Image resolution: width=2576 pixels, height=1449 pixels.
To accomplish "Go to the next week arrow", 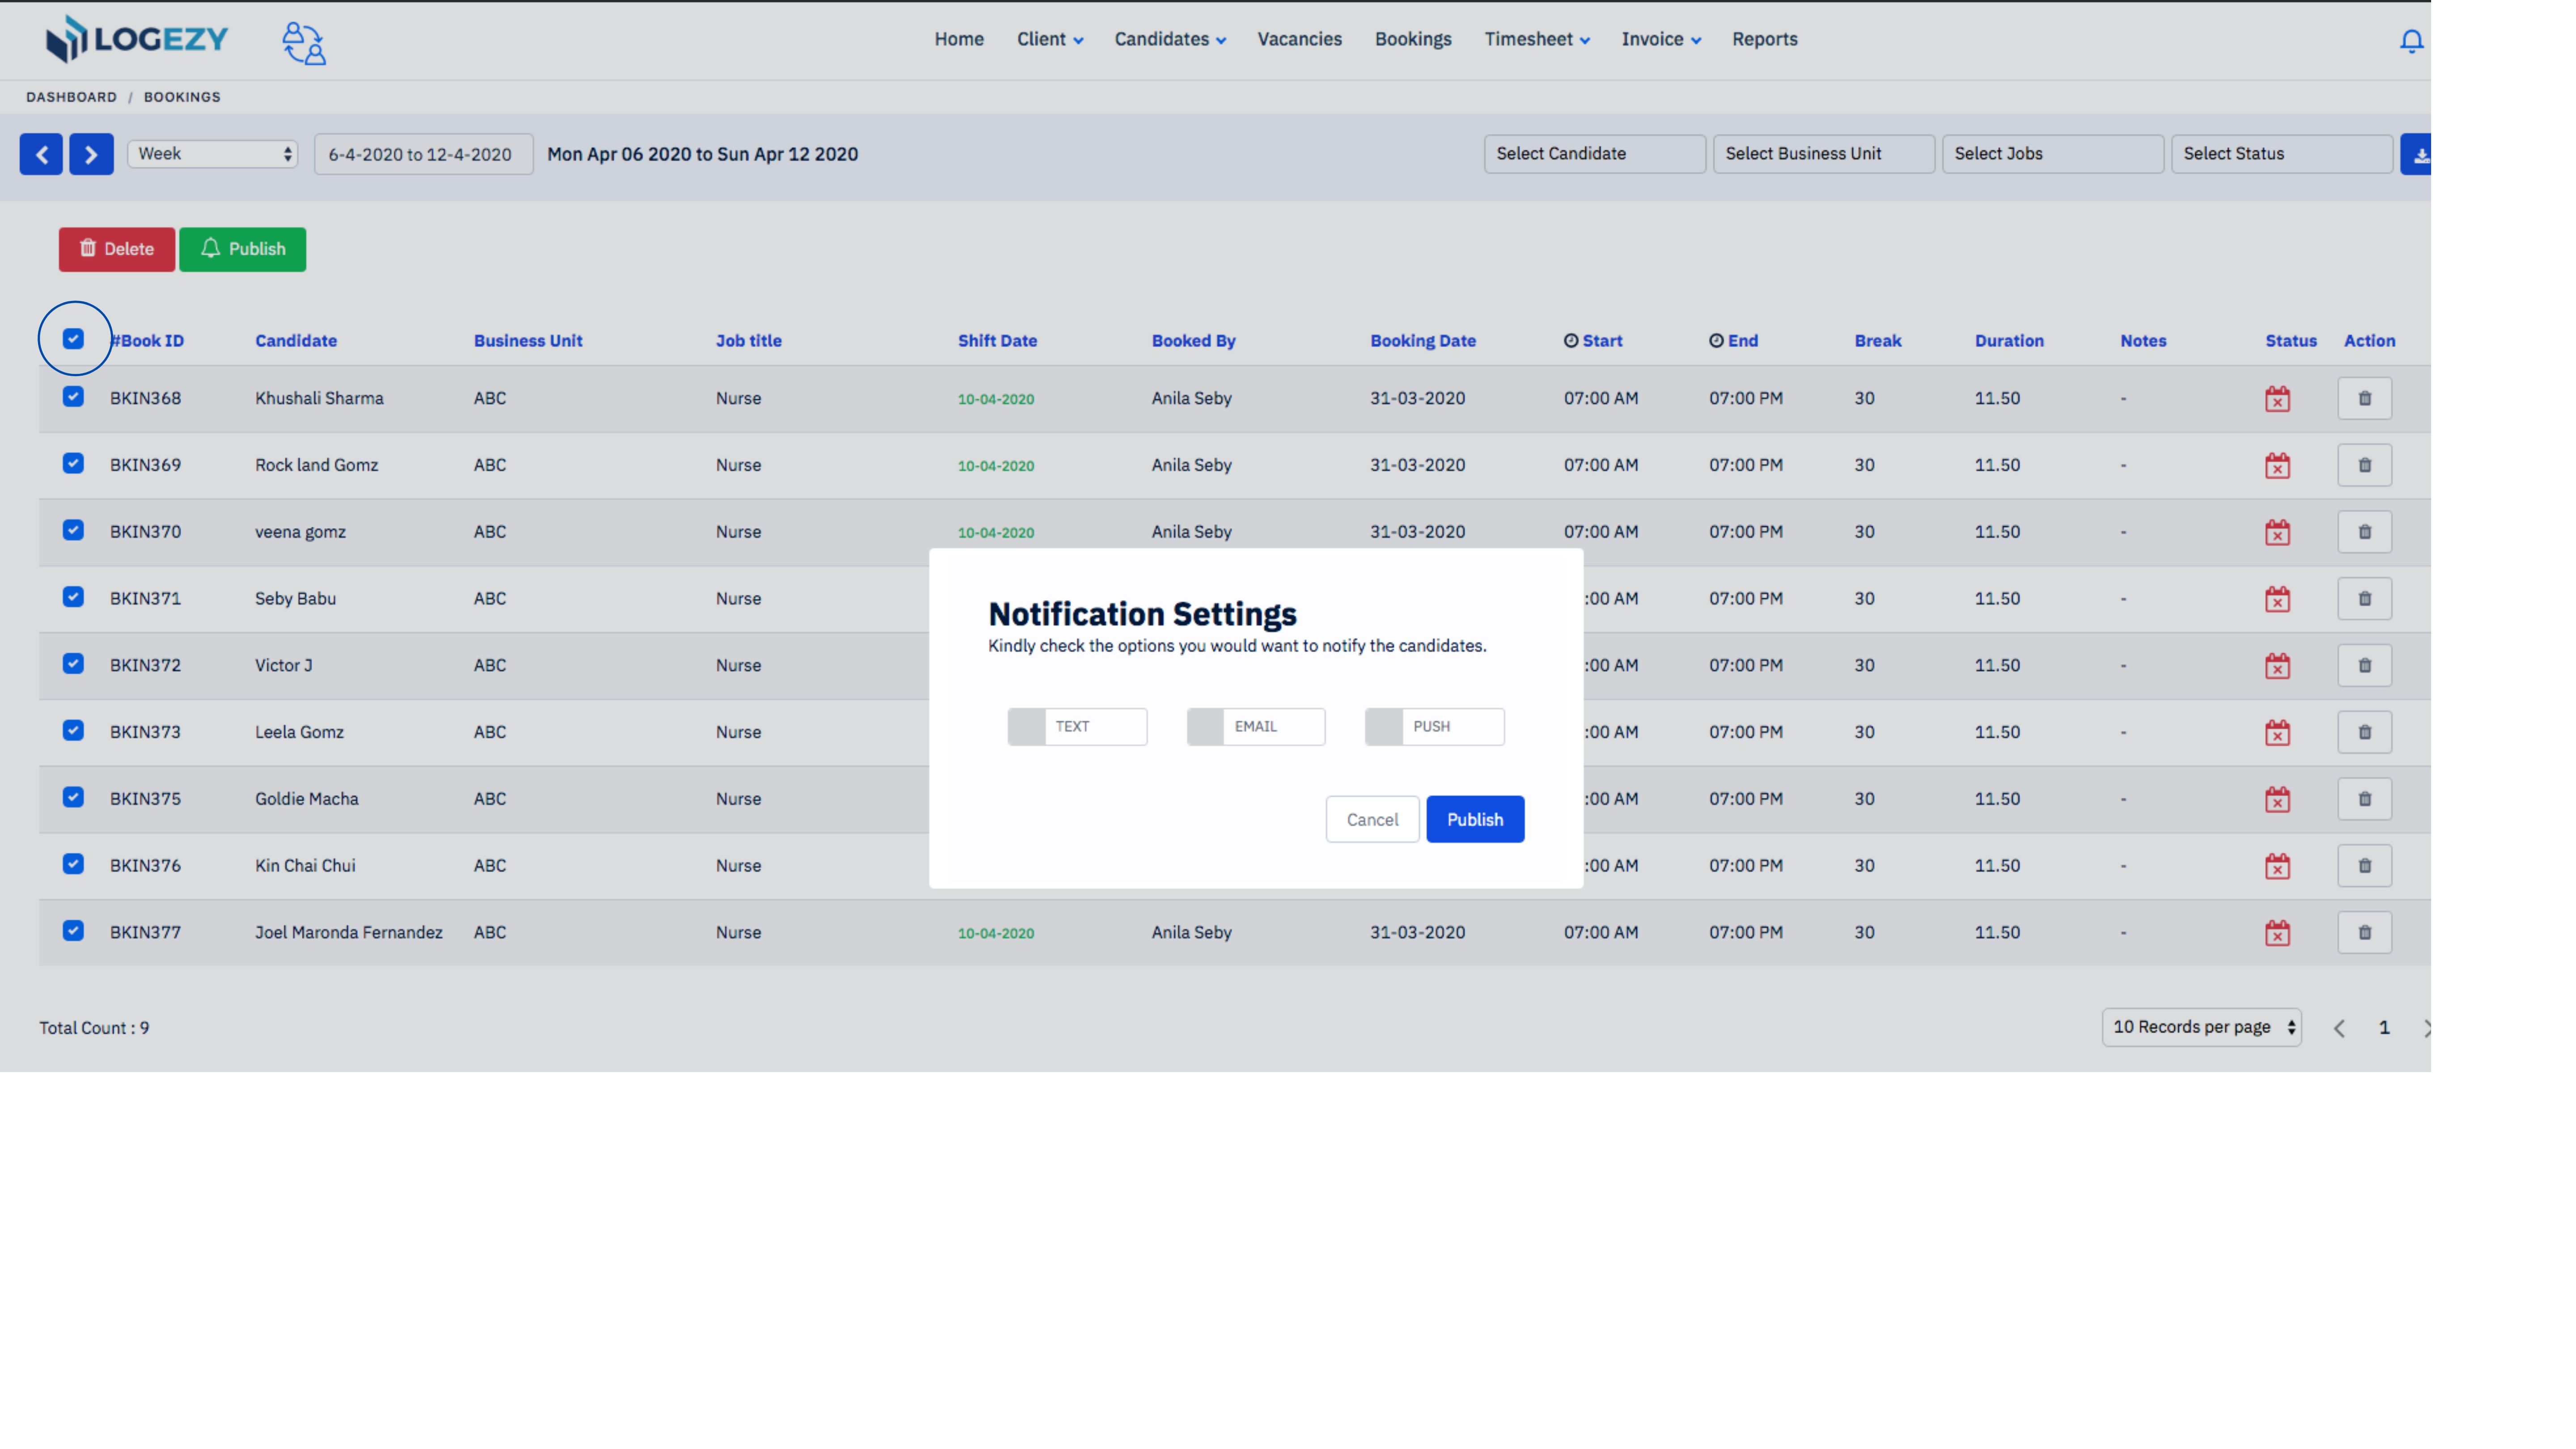I will (91, 154).
